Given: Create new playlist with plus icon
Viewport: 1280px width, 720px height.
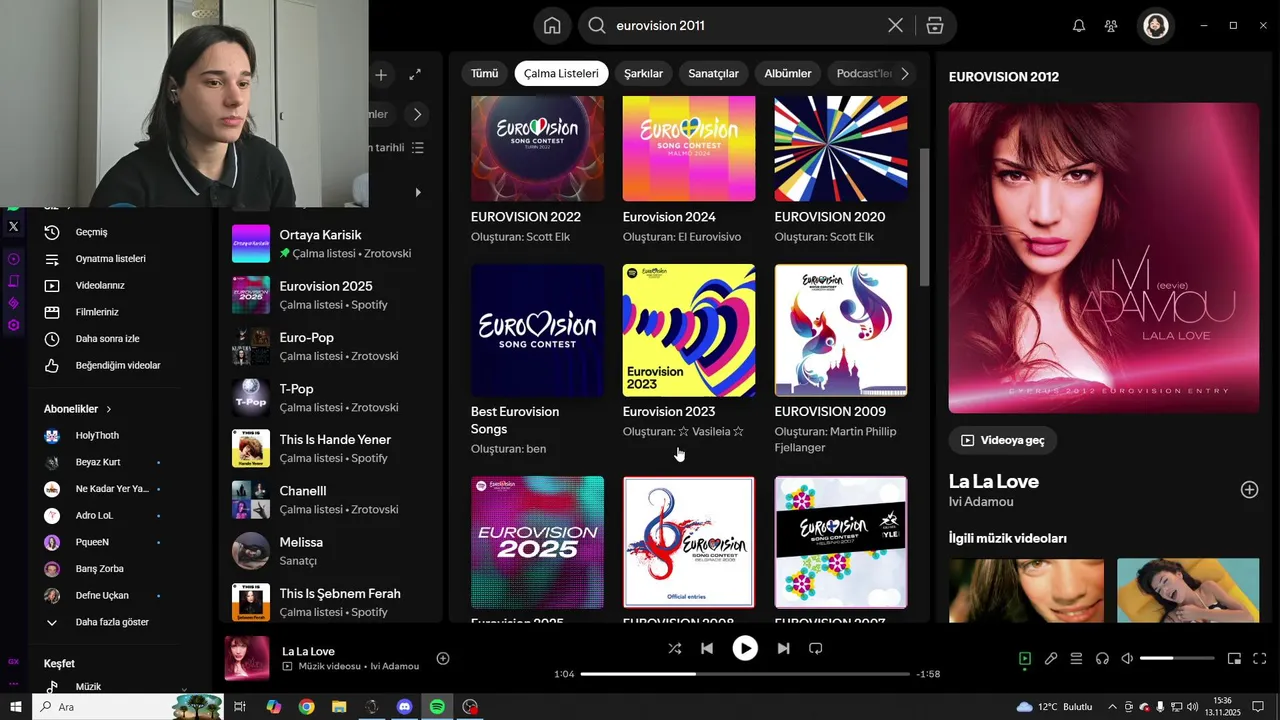Looking at the screenshot, I should click(381, 75).
